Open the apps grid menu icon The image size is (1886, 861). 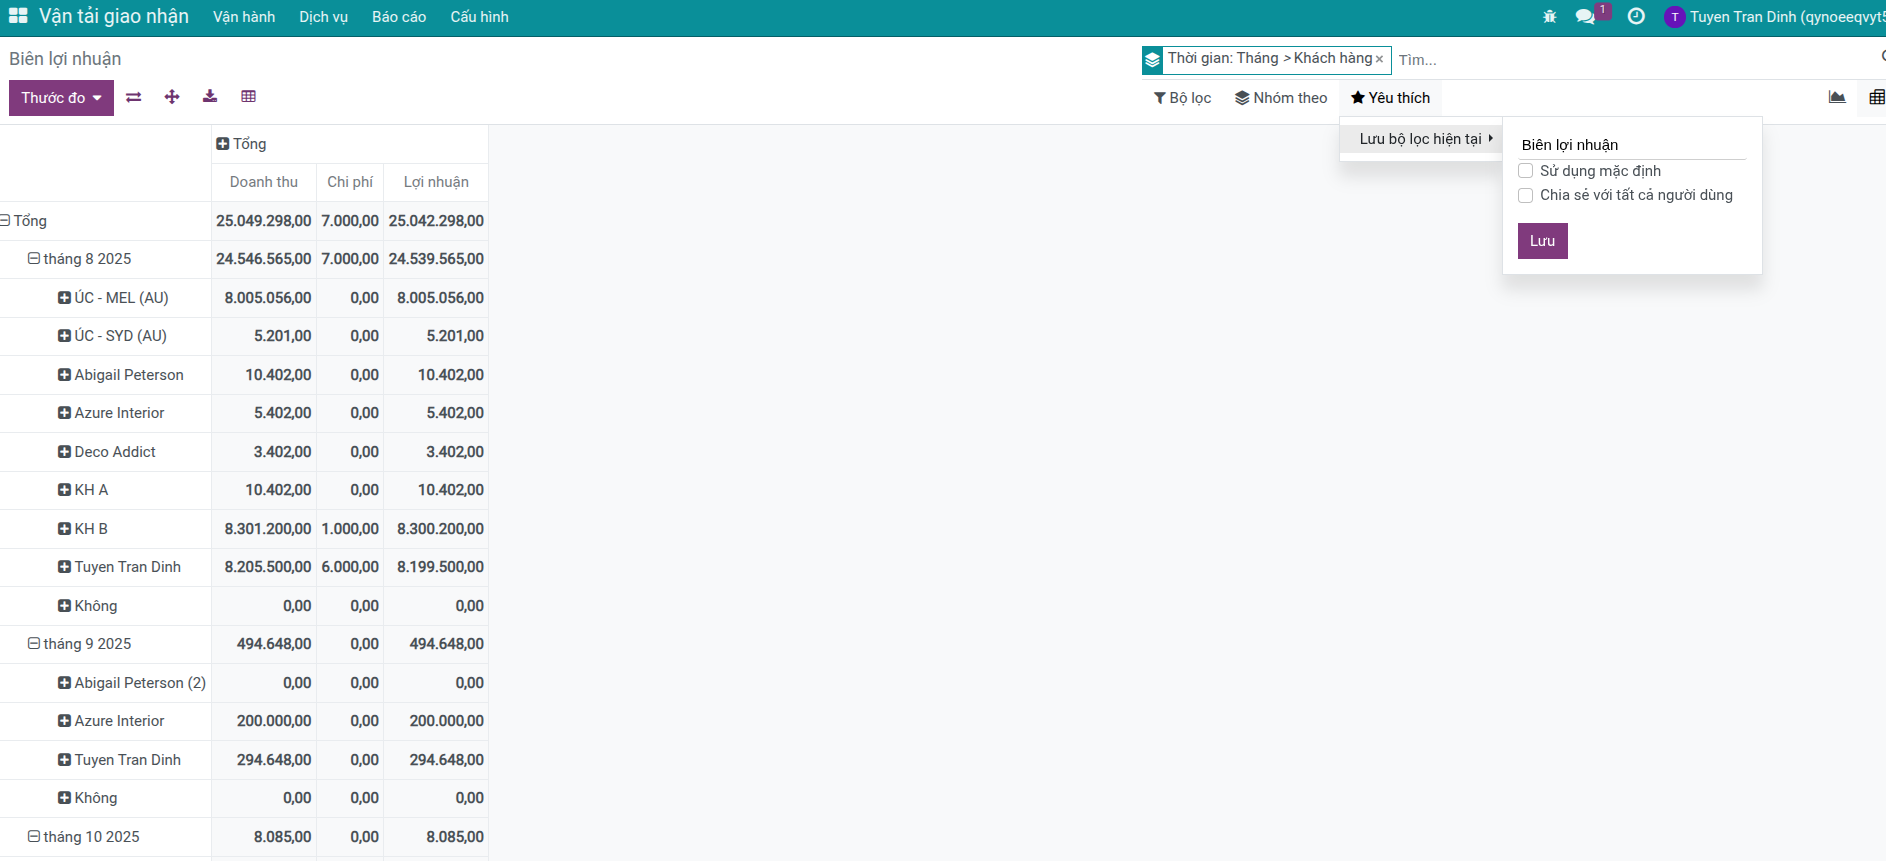[18, 16]
